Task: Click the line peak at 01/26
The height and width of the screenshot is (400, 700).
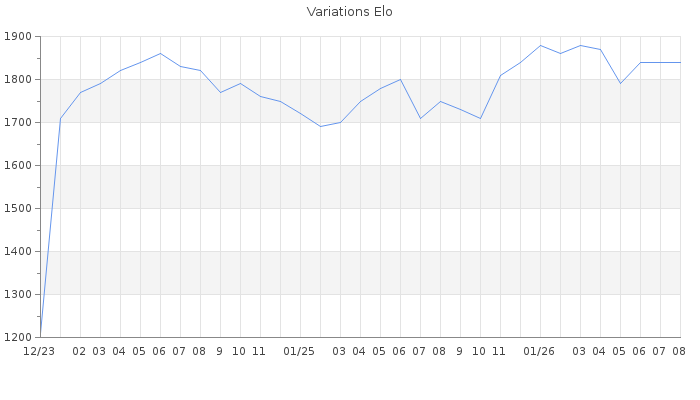Action: (541, 45)
